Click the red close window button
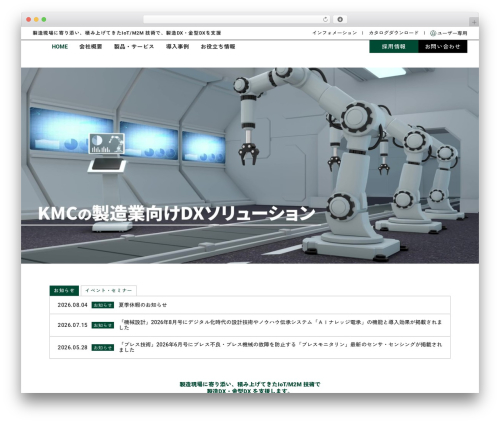Screen dimensions: 500x423 point(29,19)
